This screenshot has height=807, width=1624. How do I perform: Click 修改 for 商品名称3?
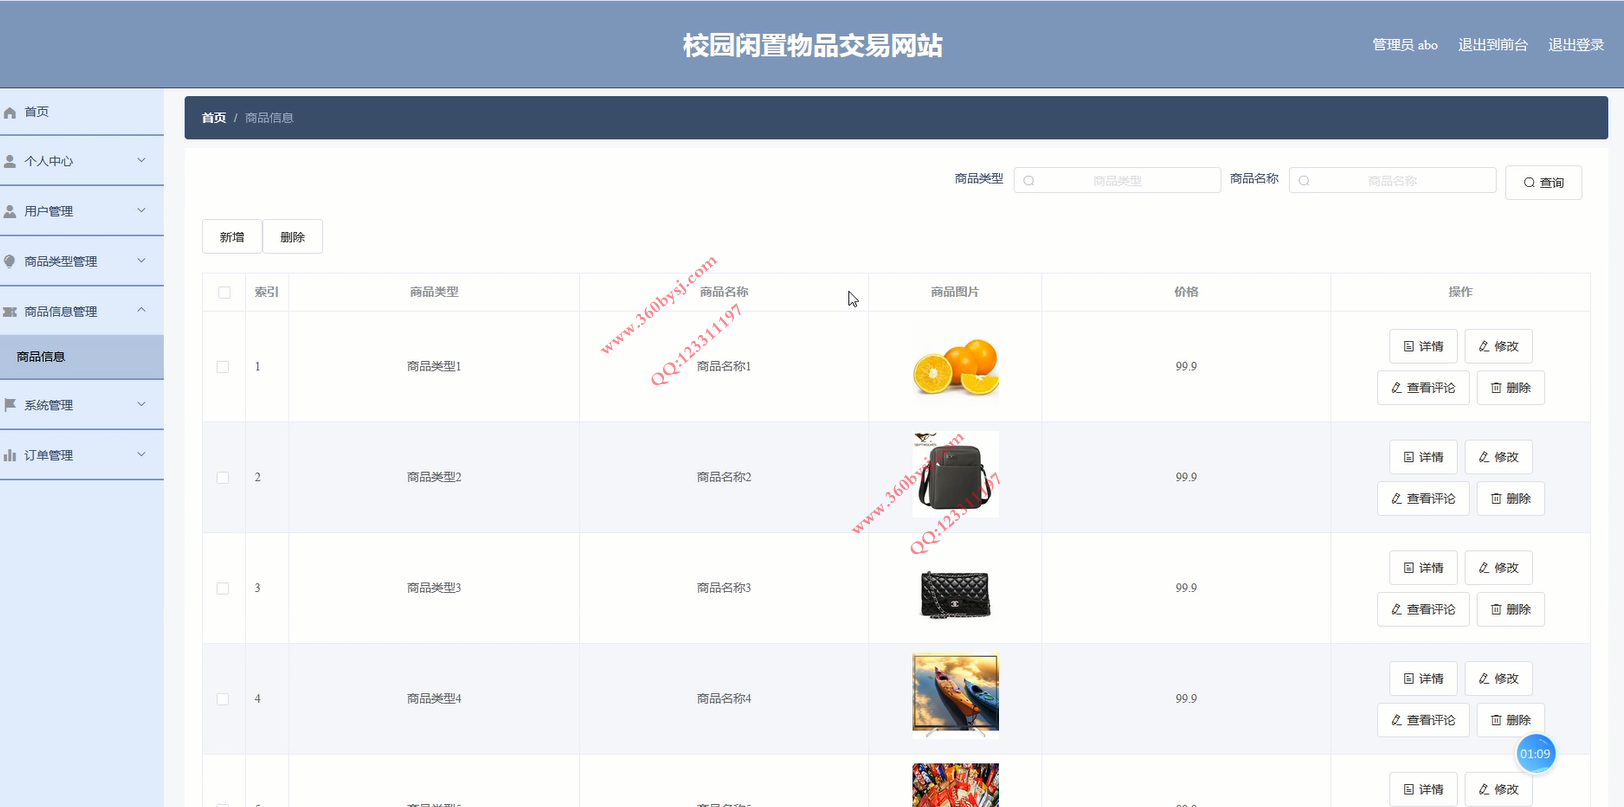pyautogui.click(x=1498, y=568)
